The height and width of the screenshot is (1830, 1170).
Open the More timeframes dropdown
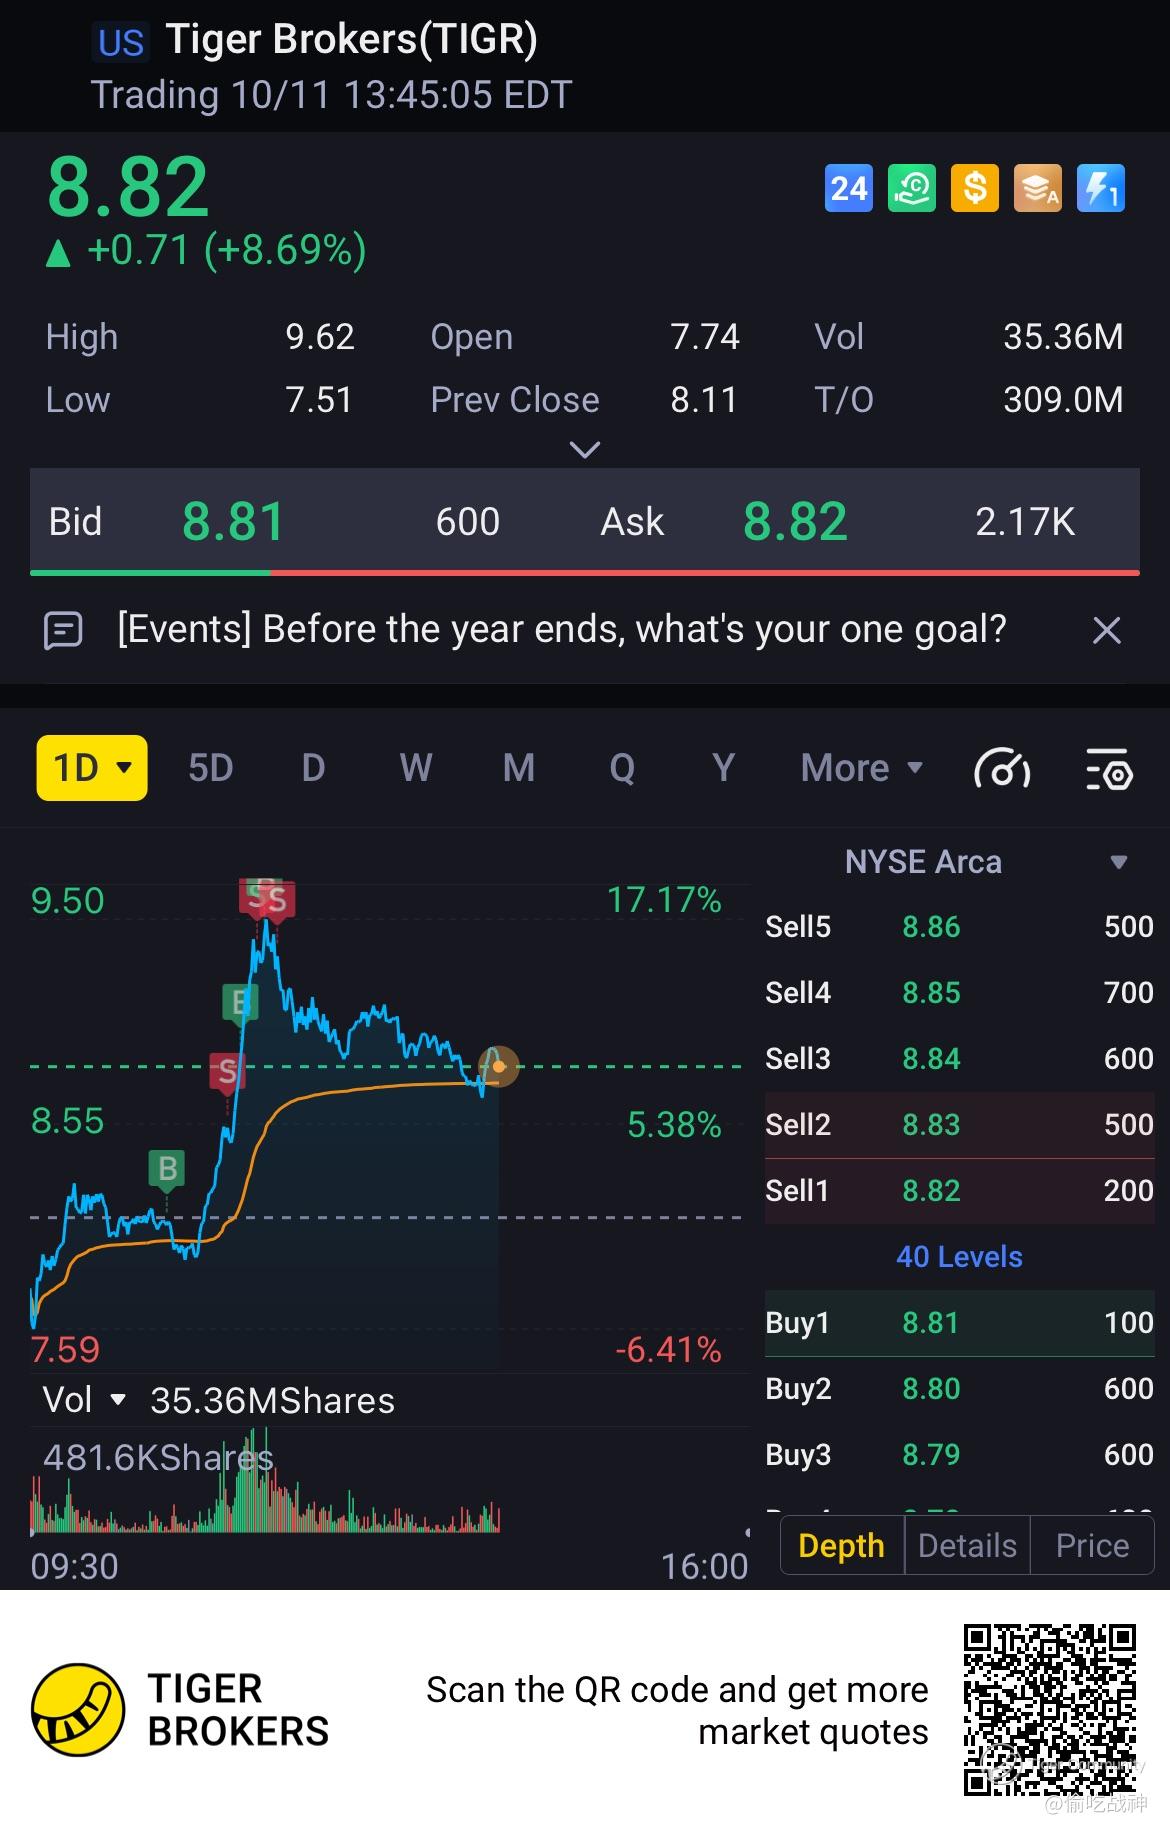[x=861, y=768]
